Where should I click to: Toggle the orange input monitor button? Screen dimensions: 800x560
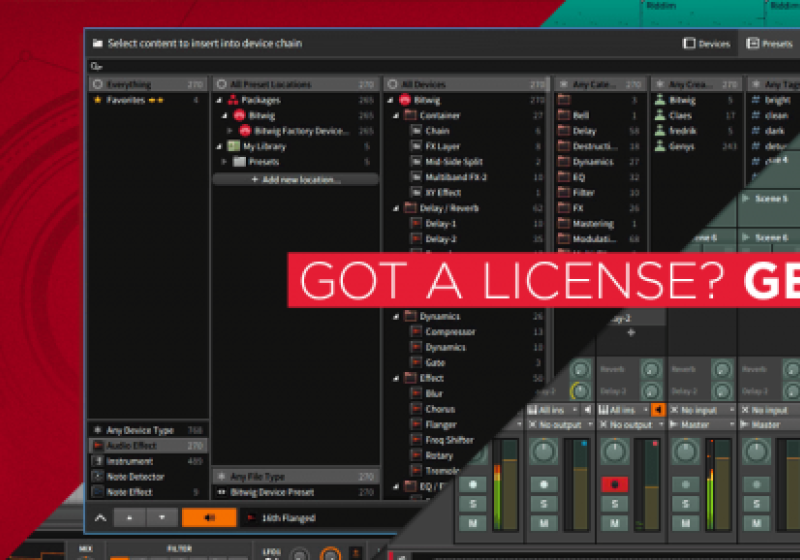[658, 410]
